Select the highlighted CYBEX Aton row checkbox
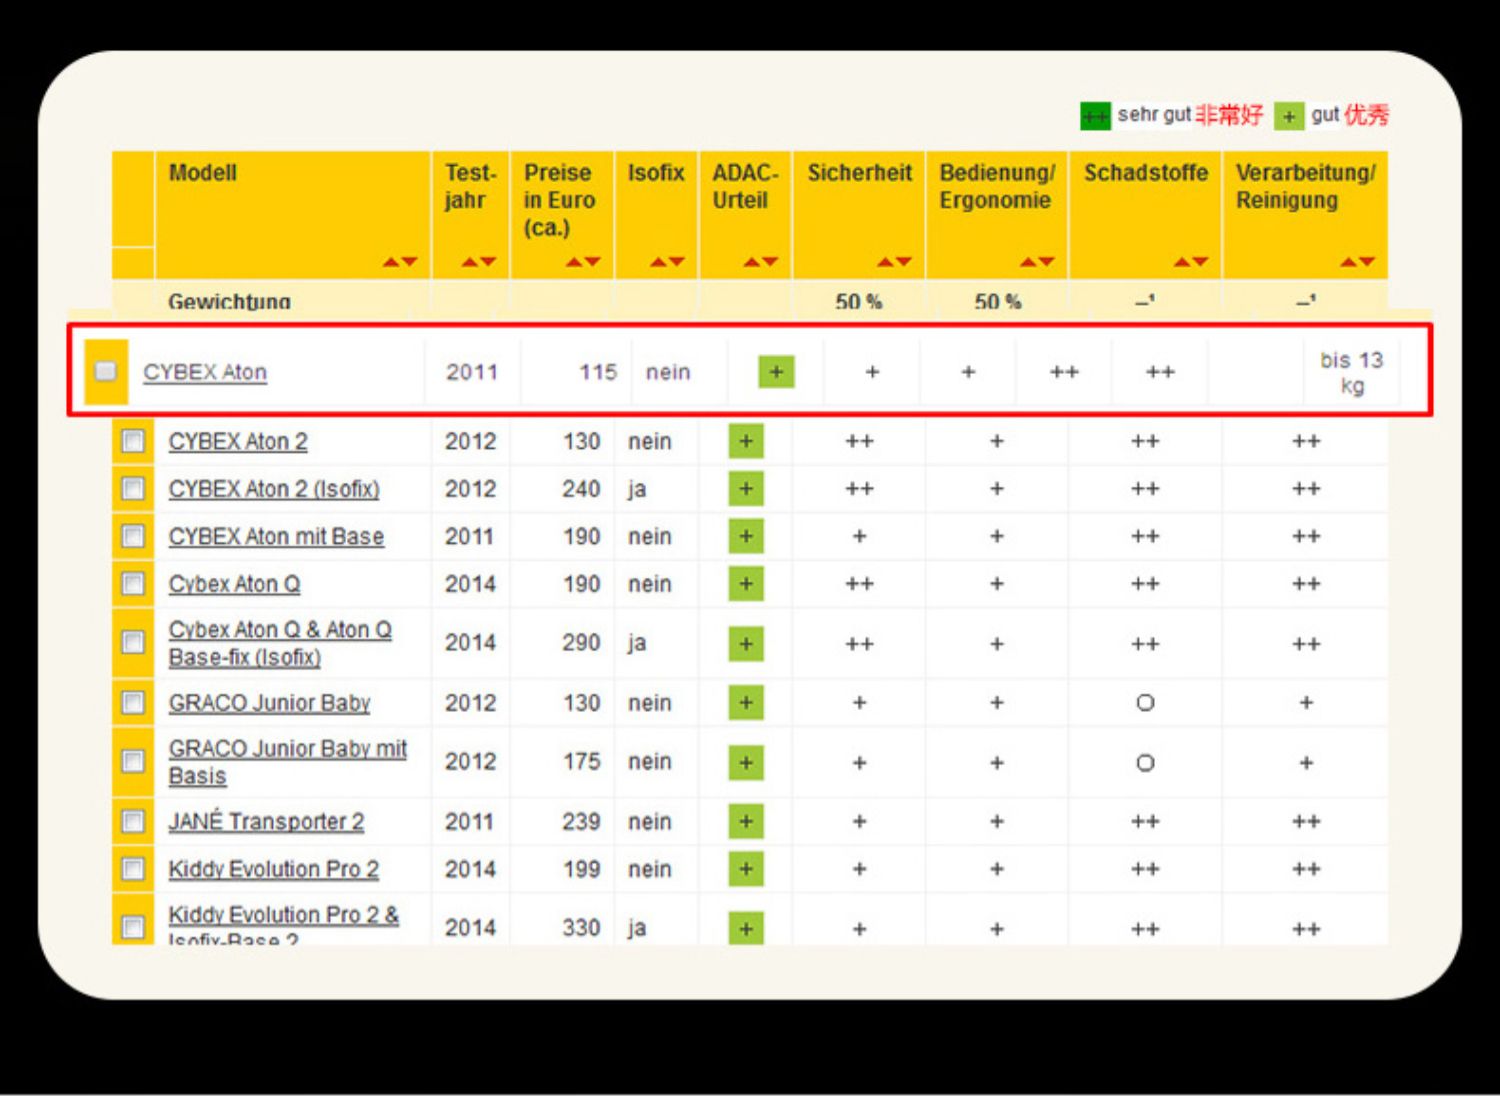Image resolution: width=1500 pixels, height=1096 pixels. point(106,372)
